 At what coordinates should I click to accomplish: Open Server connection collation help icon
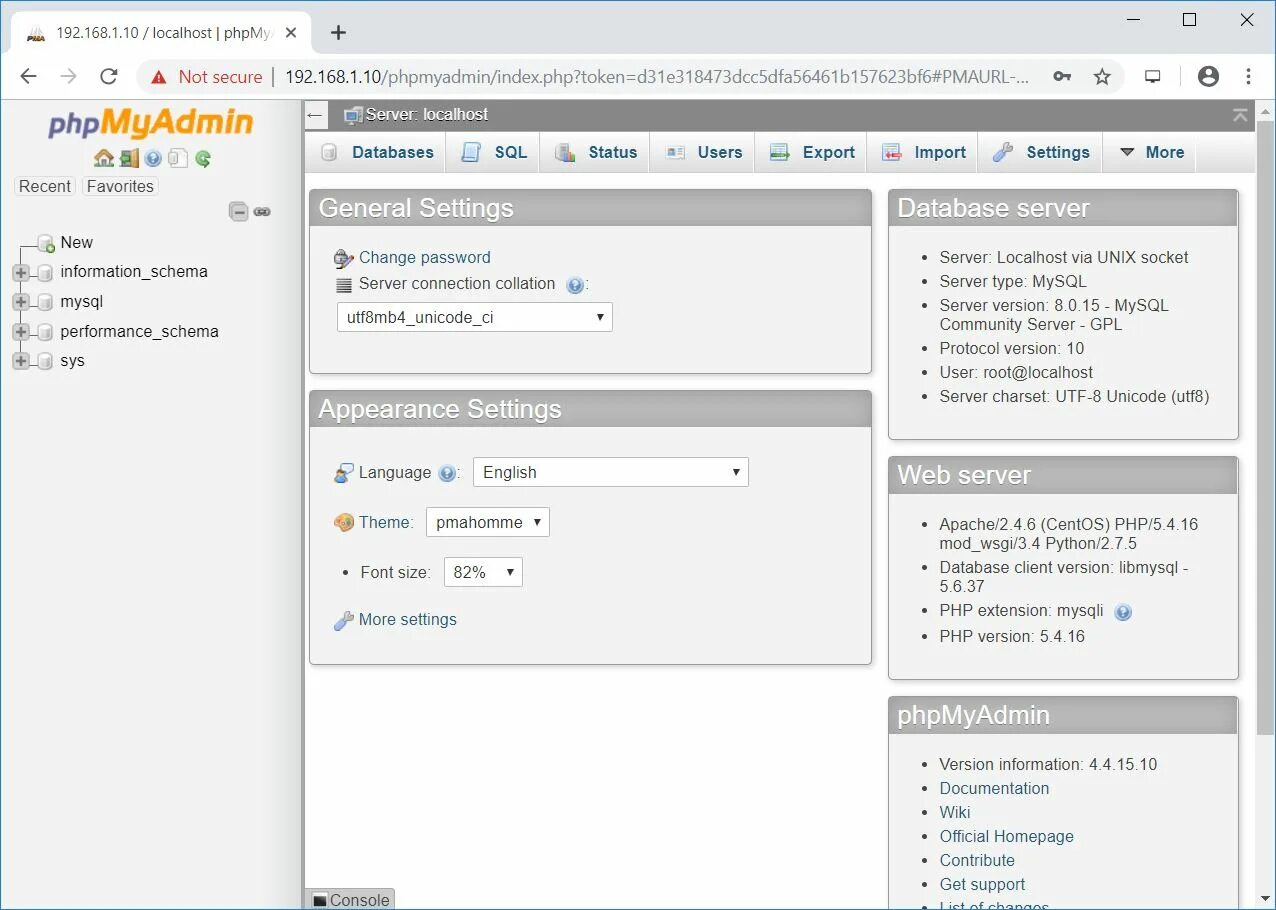[575, 285]
